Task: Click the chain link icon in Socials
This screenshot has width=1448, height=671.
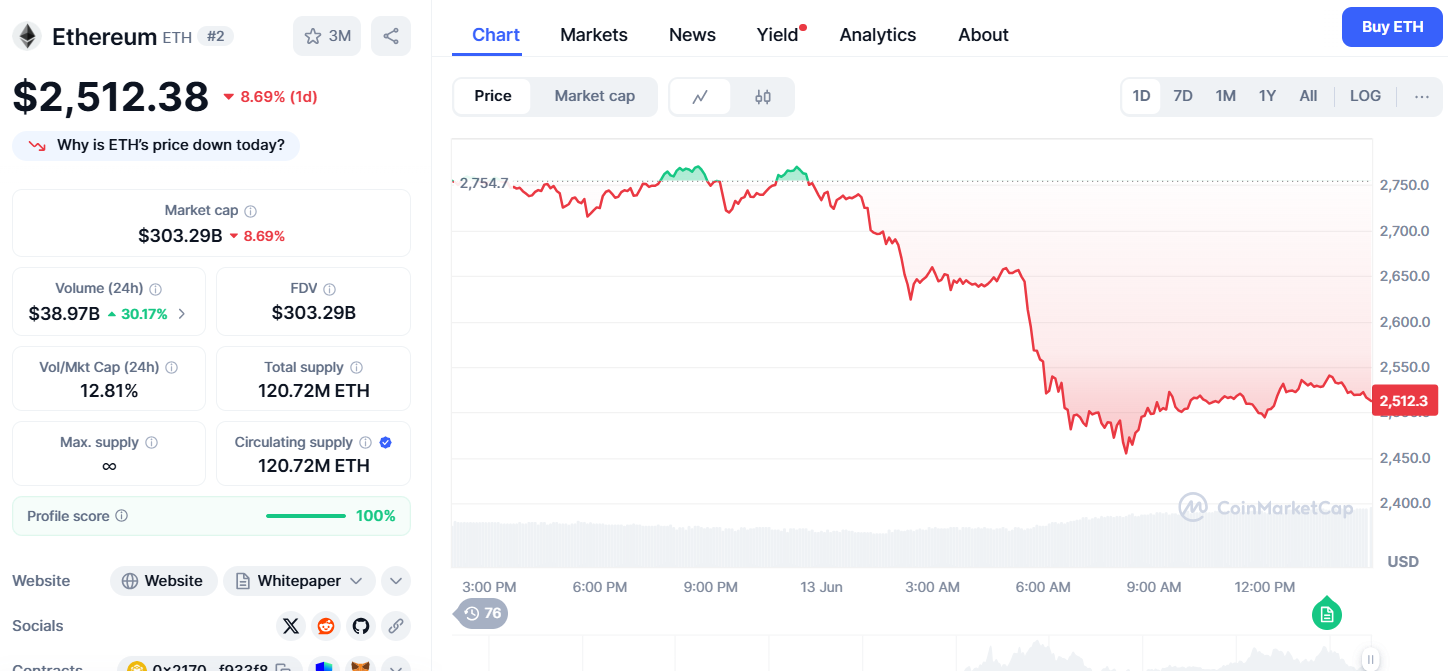Action: point(396,626)
